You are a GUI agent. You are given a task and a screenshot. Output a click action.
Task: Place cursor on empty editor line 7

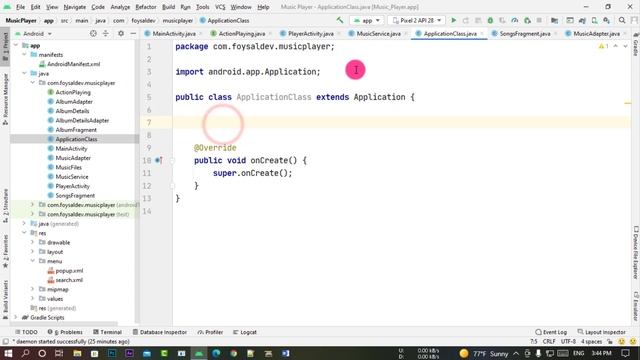coord(402,122)
